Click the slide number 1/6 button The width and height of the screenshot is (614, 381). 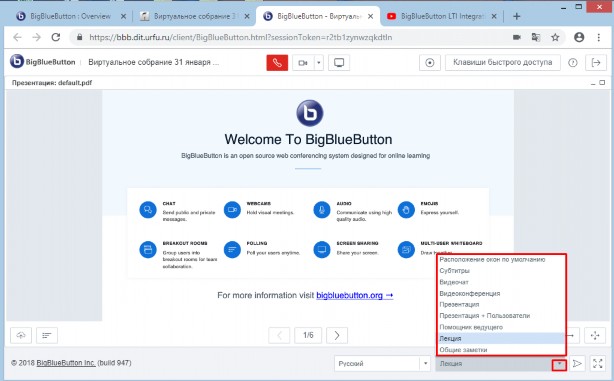pyautogui.click(x=308, y=335)
